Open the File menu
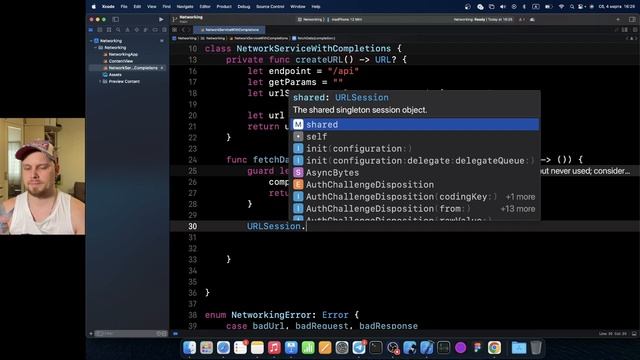640x360 pixels. tap(124, 7)
